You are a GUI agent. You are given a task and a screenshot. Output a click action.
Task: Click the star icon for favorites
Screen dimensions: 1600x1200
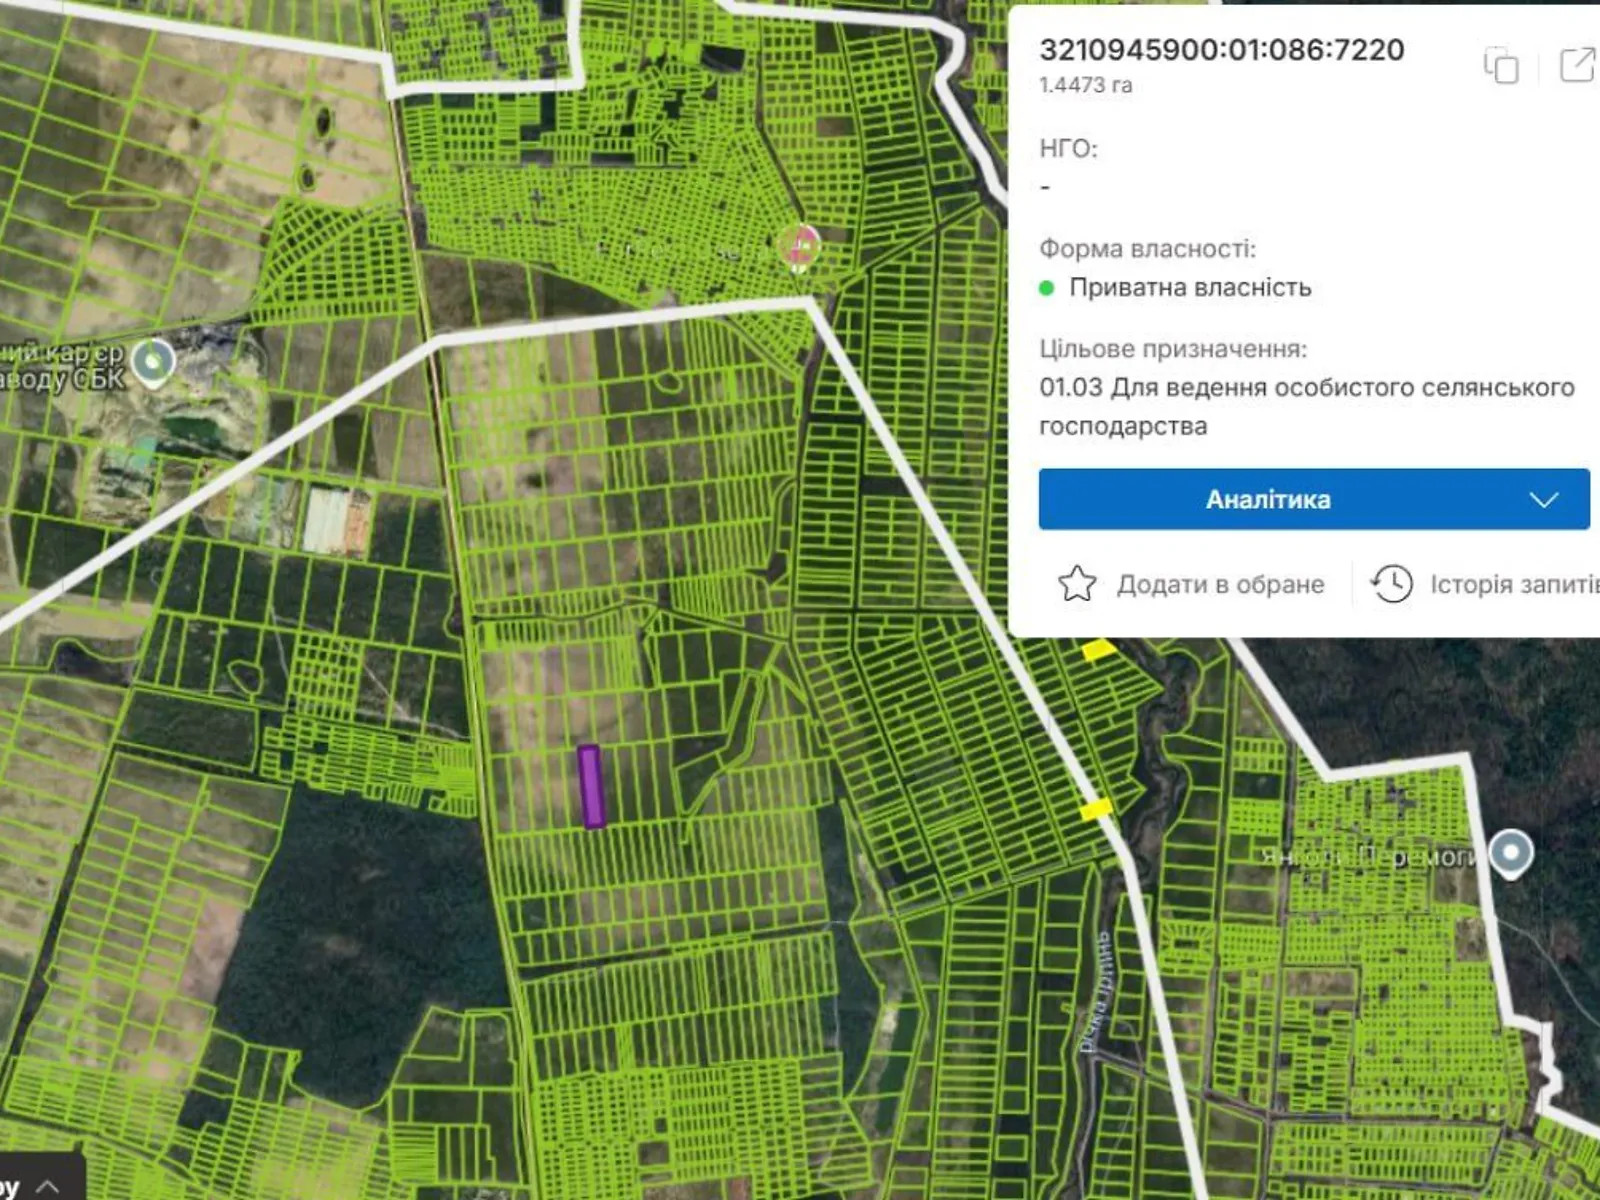coord(1077,584)
